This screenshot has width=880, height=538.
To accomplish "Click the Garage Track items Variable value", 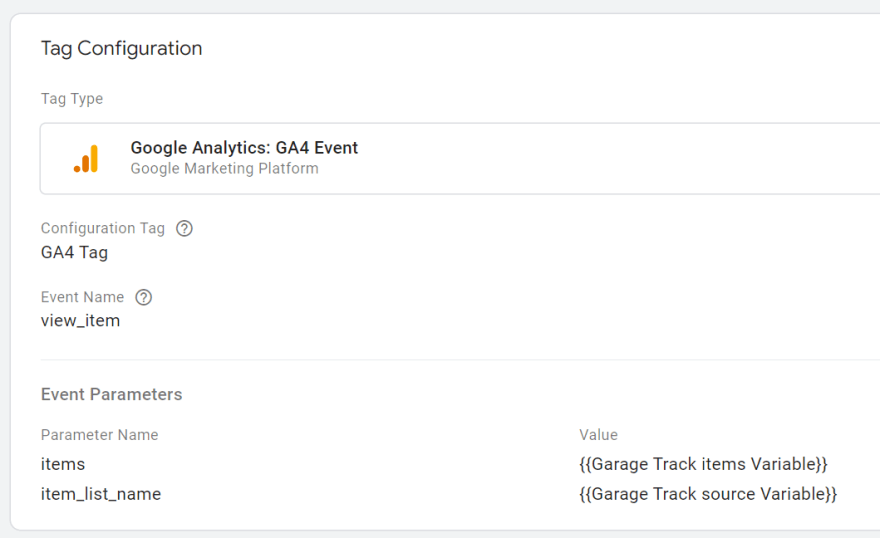I will (x=703, y=464).
